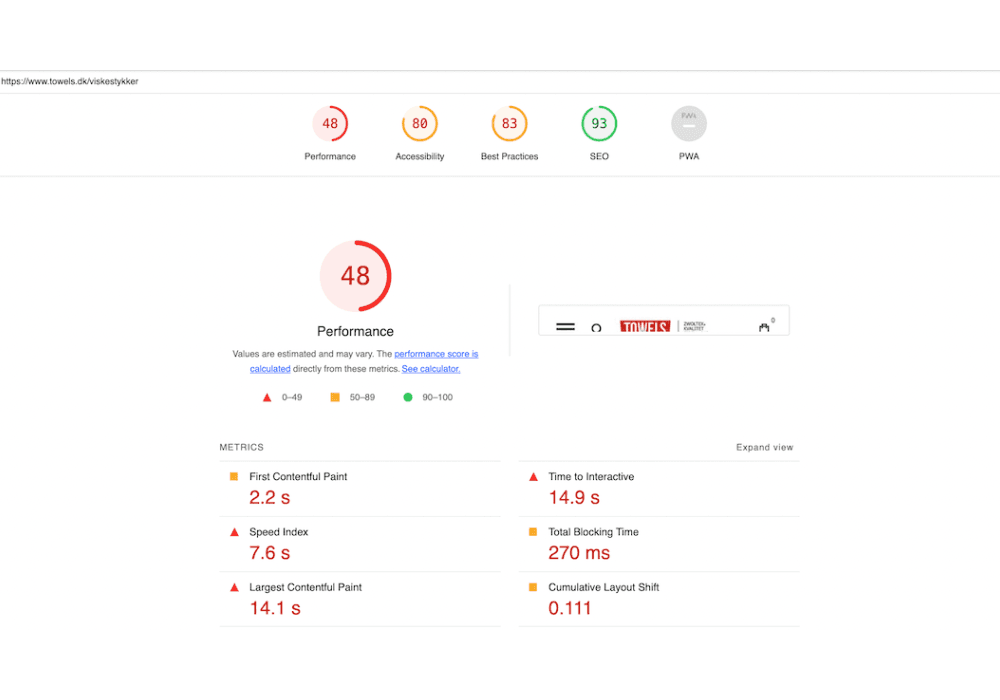Click the orange square beside Cumulative Layout Shift

click(x=531, y=587)
